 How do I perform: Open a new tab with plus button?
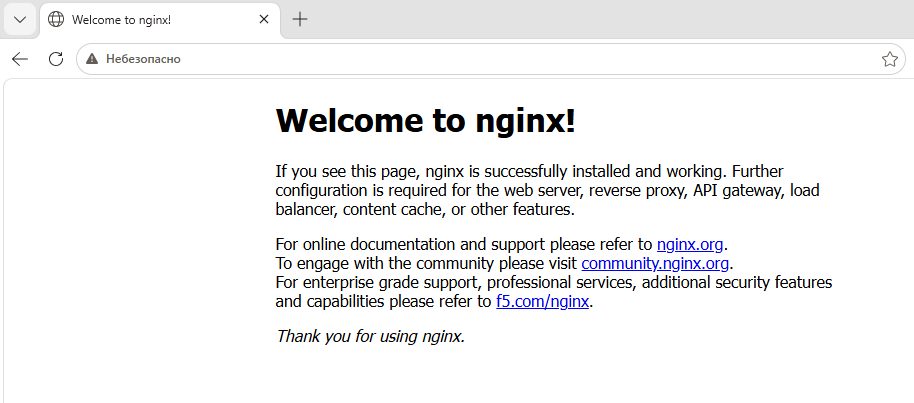click(300, 19)
